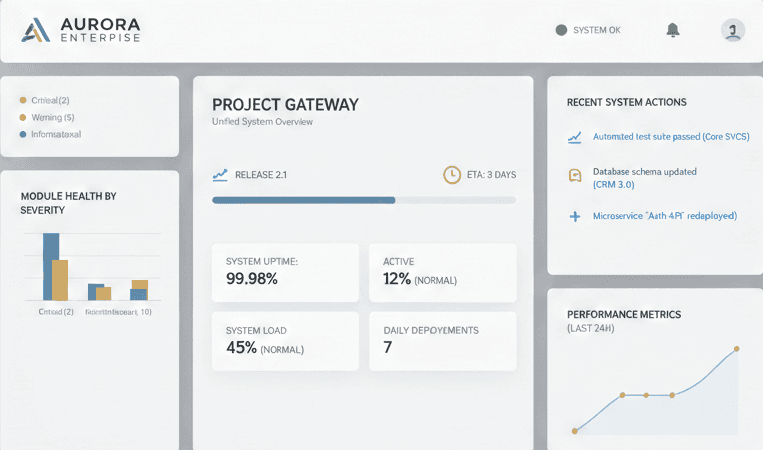Screen dimensions: 763x450
Task: Click the database schema update icon
Action: click(575, 176)
